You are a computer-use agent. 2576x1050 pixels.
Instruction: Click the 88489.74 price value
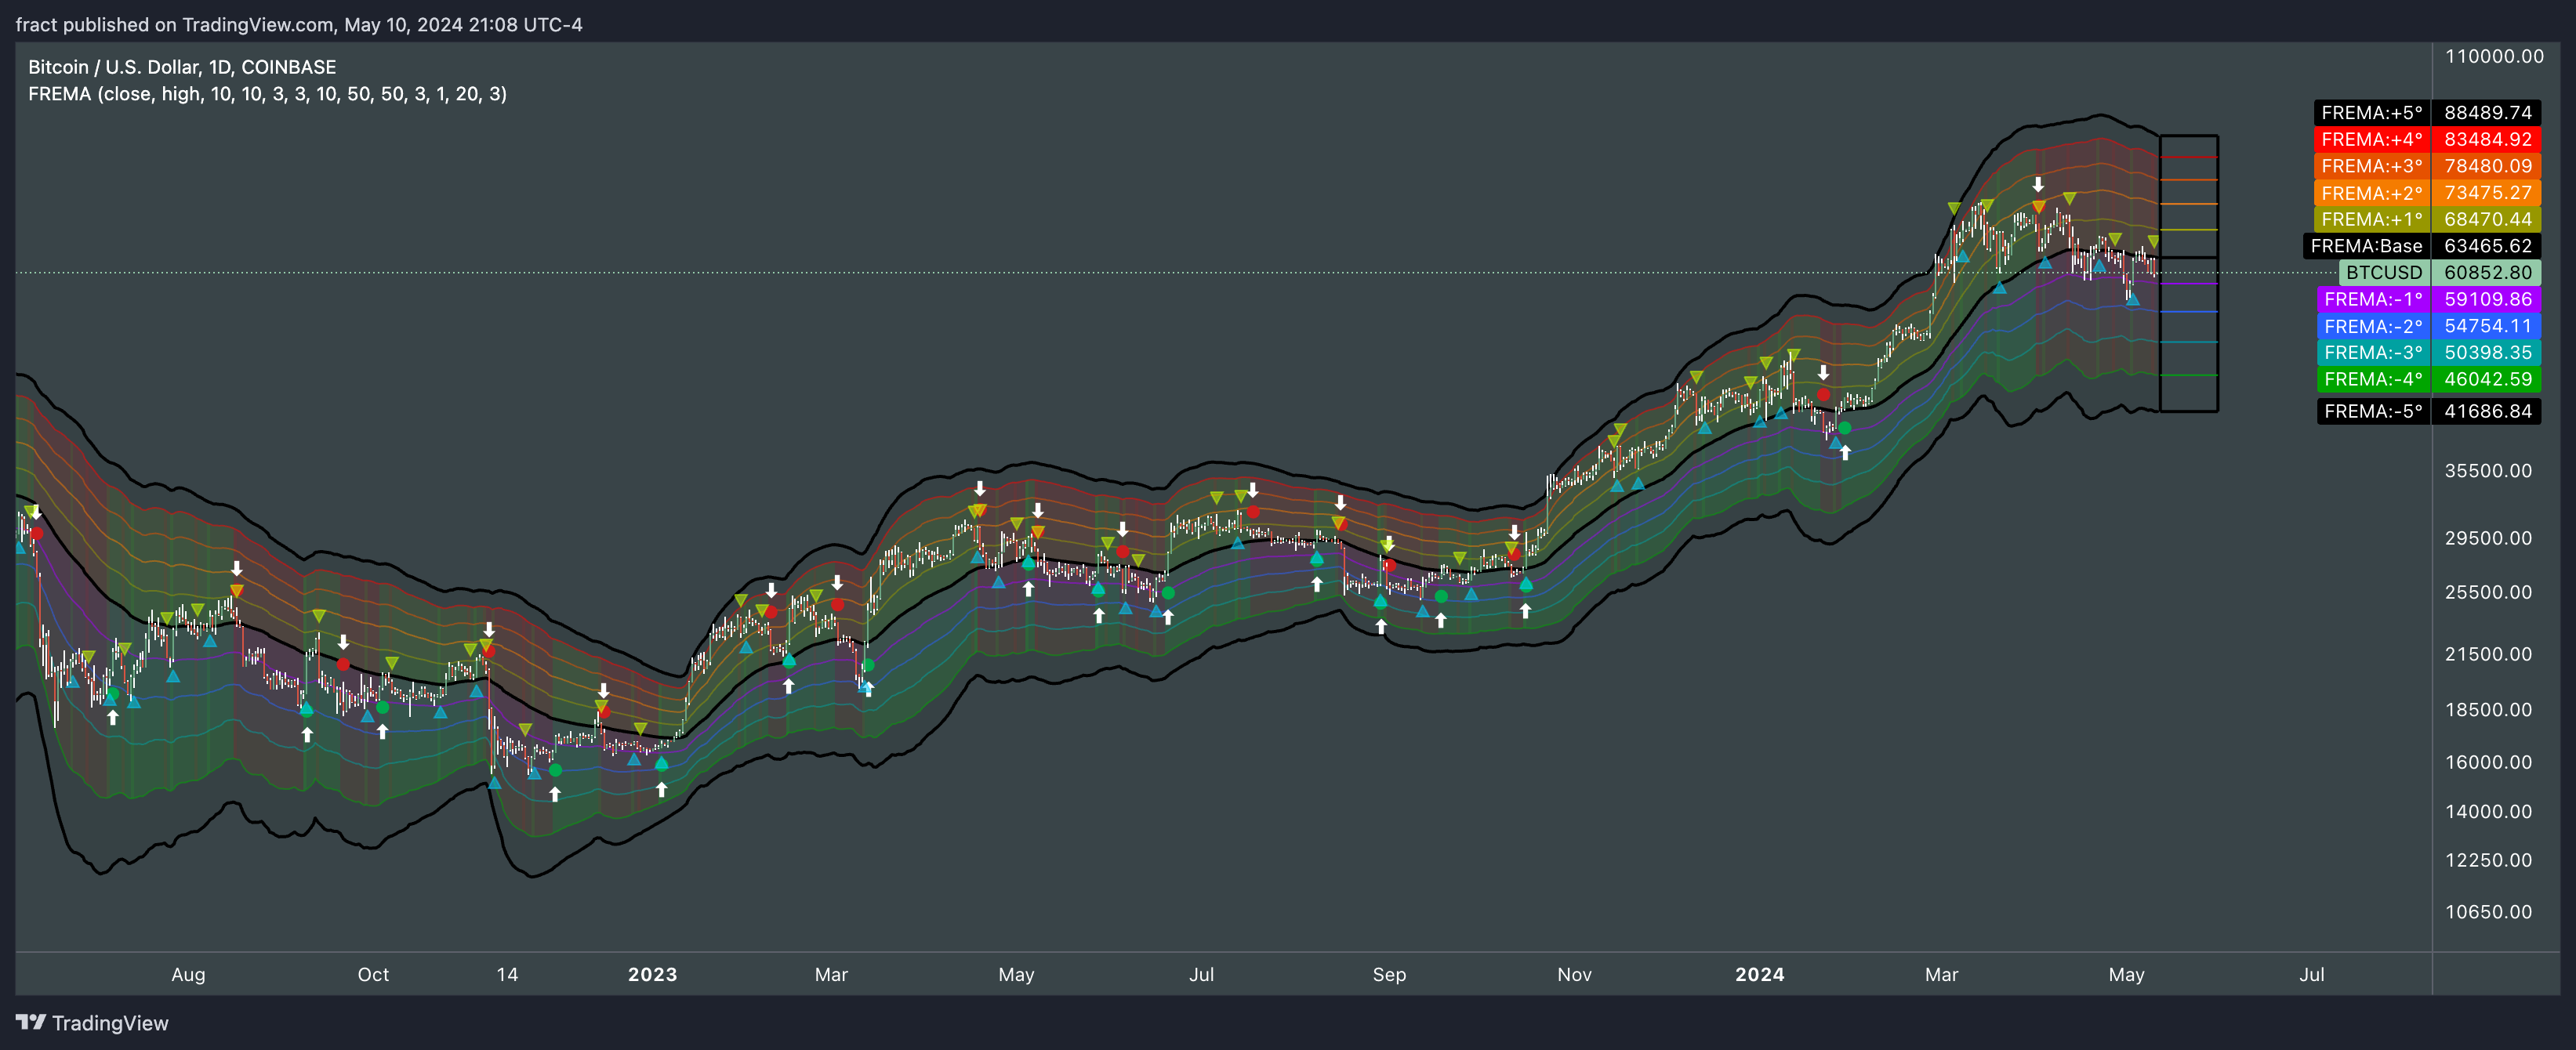[2487, 113]
